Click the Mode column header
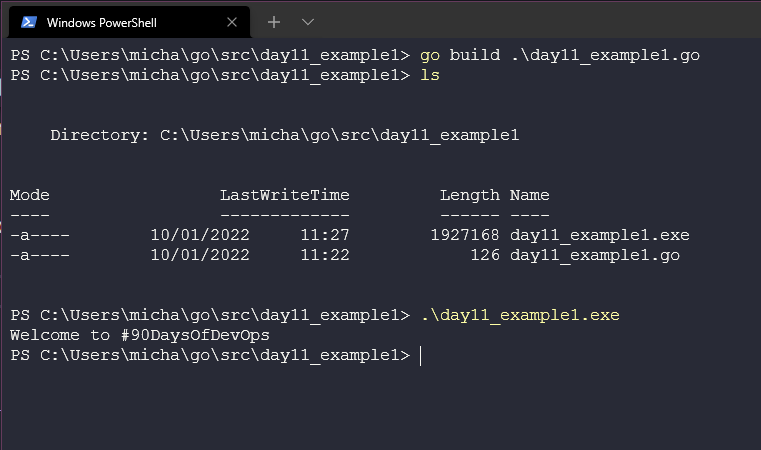The height and width of the screenshot is (450, 761). [x=30, y=195]
